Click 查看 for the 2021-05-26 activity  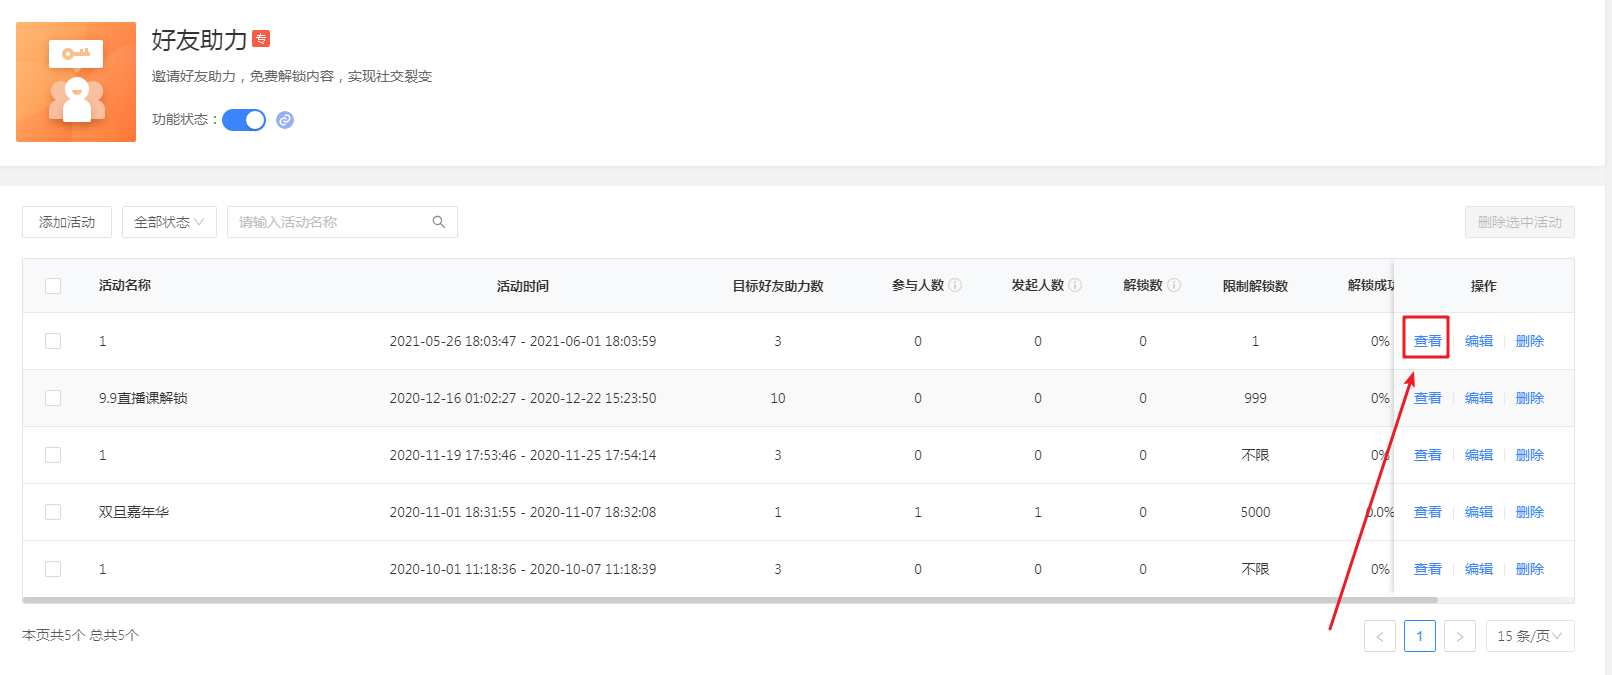pyautogui.click(x=1427, y=341)
